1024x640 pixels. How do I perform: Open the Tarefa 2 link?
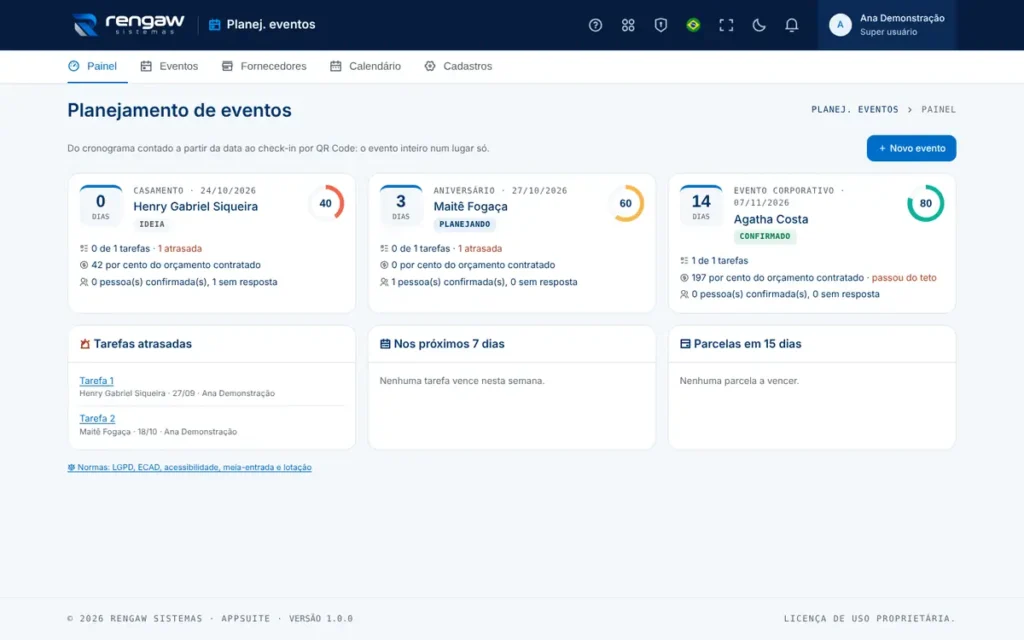97,419
